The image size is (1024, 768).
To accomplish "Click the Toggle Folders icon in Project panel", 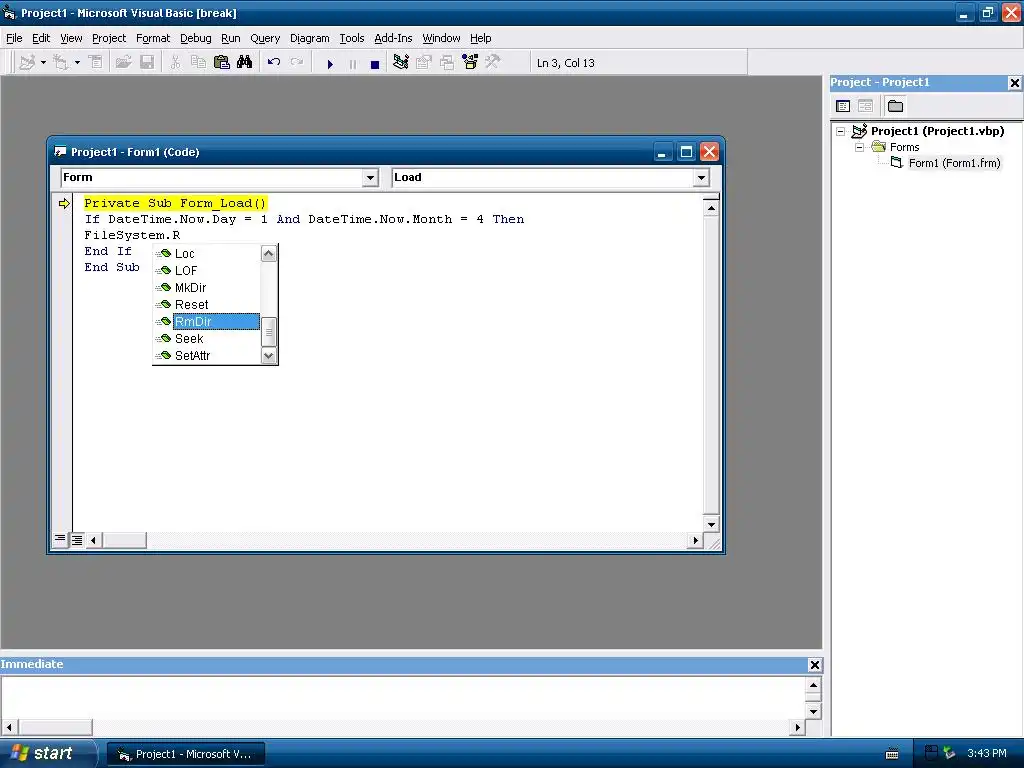I will pyautogui.click(x=895, y=106).
